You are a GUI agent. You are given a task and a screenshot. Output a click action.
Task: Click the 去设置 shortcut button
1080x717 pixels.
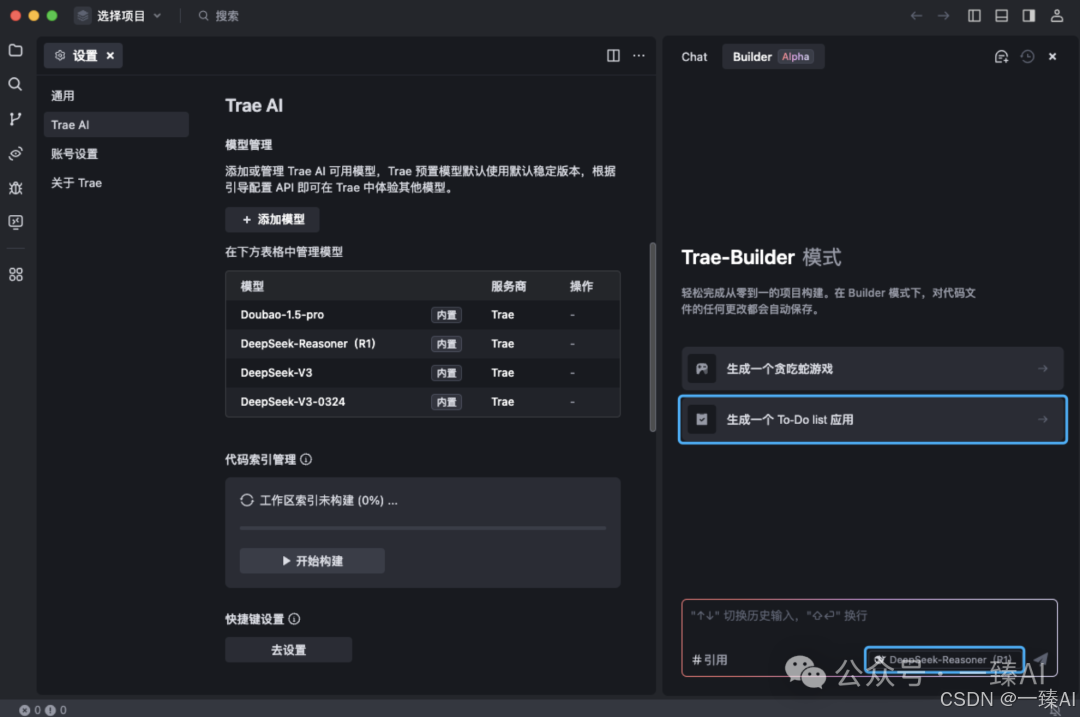(x=288, y=650)
